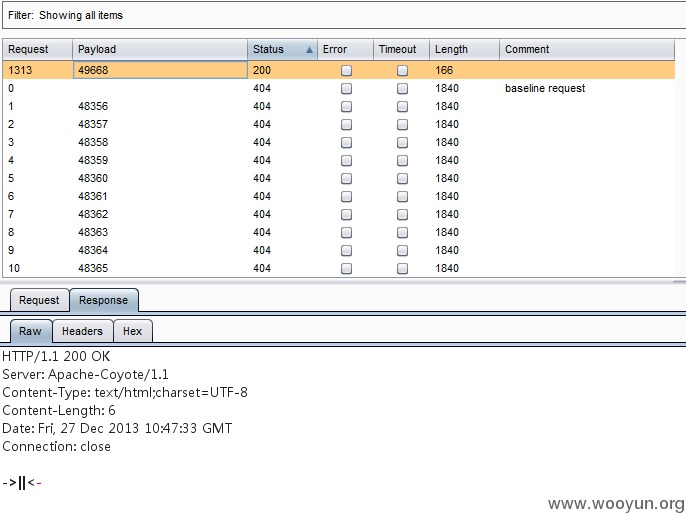Sort by the Length column header
Viewport: 686px width, 513px height.
(464, 49)
